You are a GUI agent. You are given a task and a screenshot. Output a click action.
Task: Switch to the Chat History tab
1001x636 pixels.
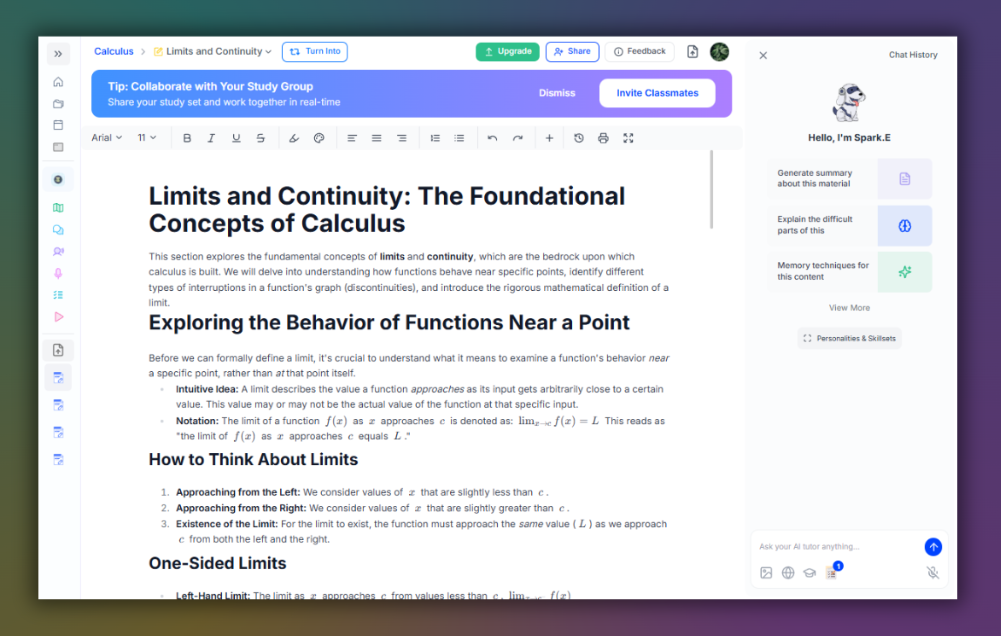point(912,55)
